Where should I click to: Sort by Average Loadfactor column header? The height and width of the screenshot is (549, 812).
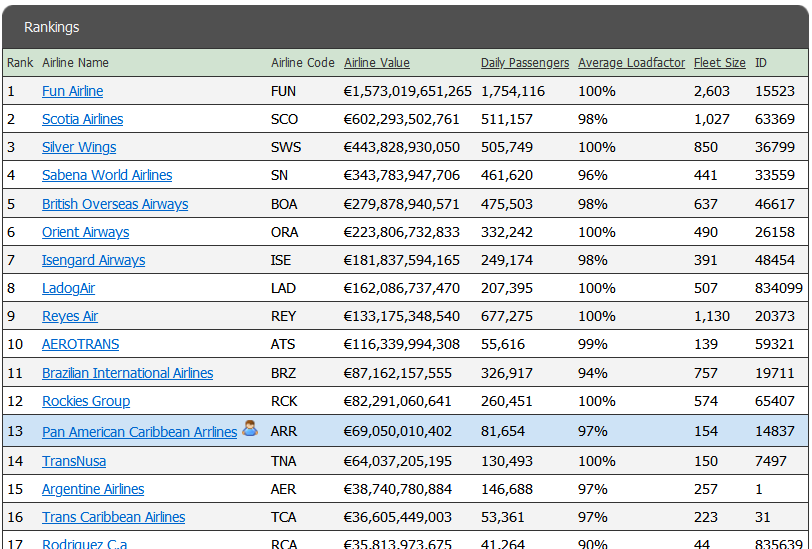point(631,63)
